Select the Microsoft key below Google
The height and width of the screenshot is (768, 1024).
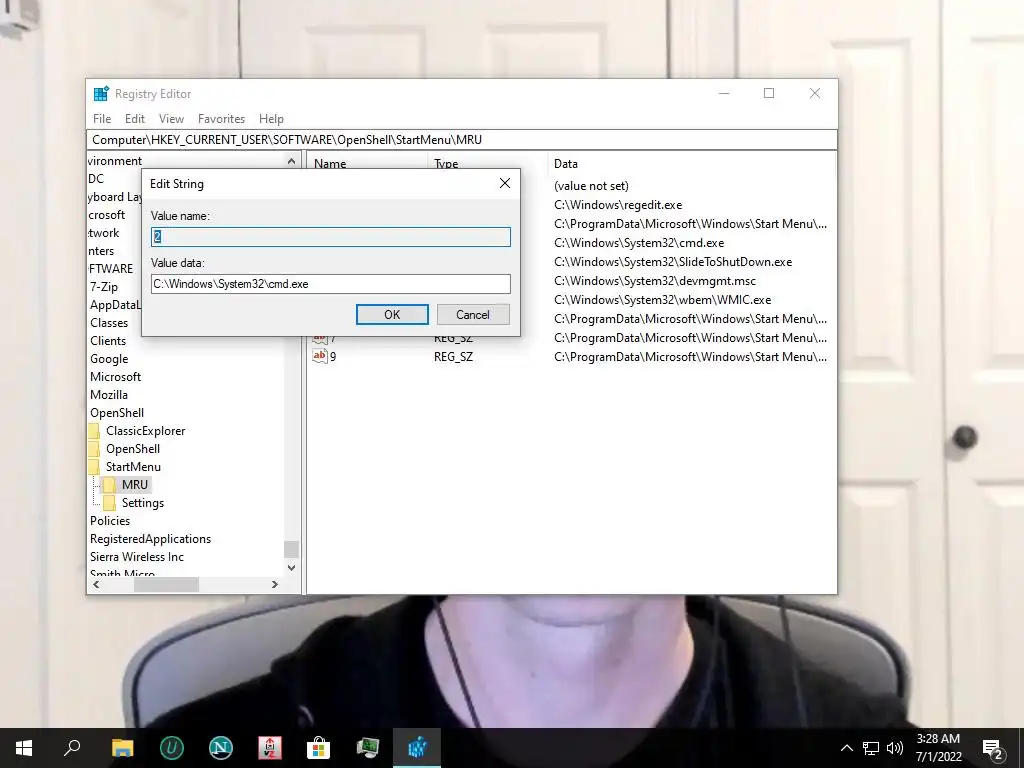coord(116,377)
